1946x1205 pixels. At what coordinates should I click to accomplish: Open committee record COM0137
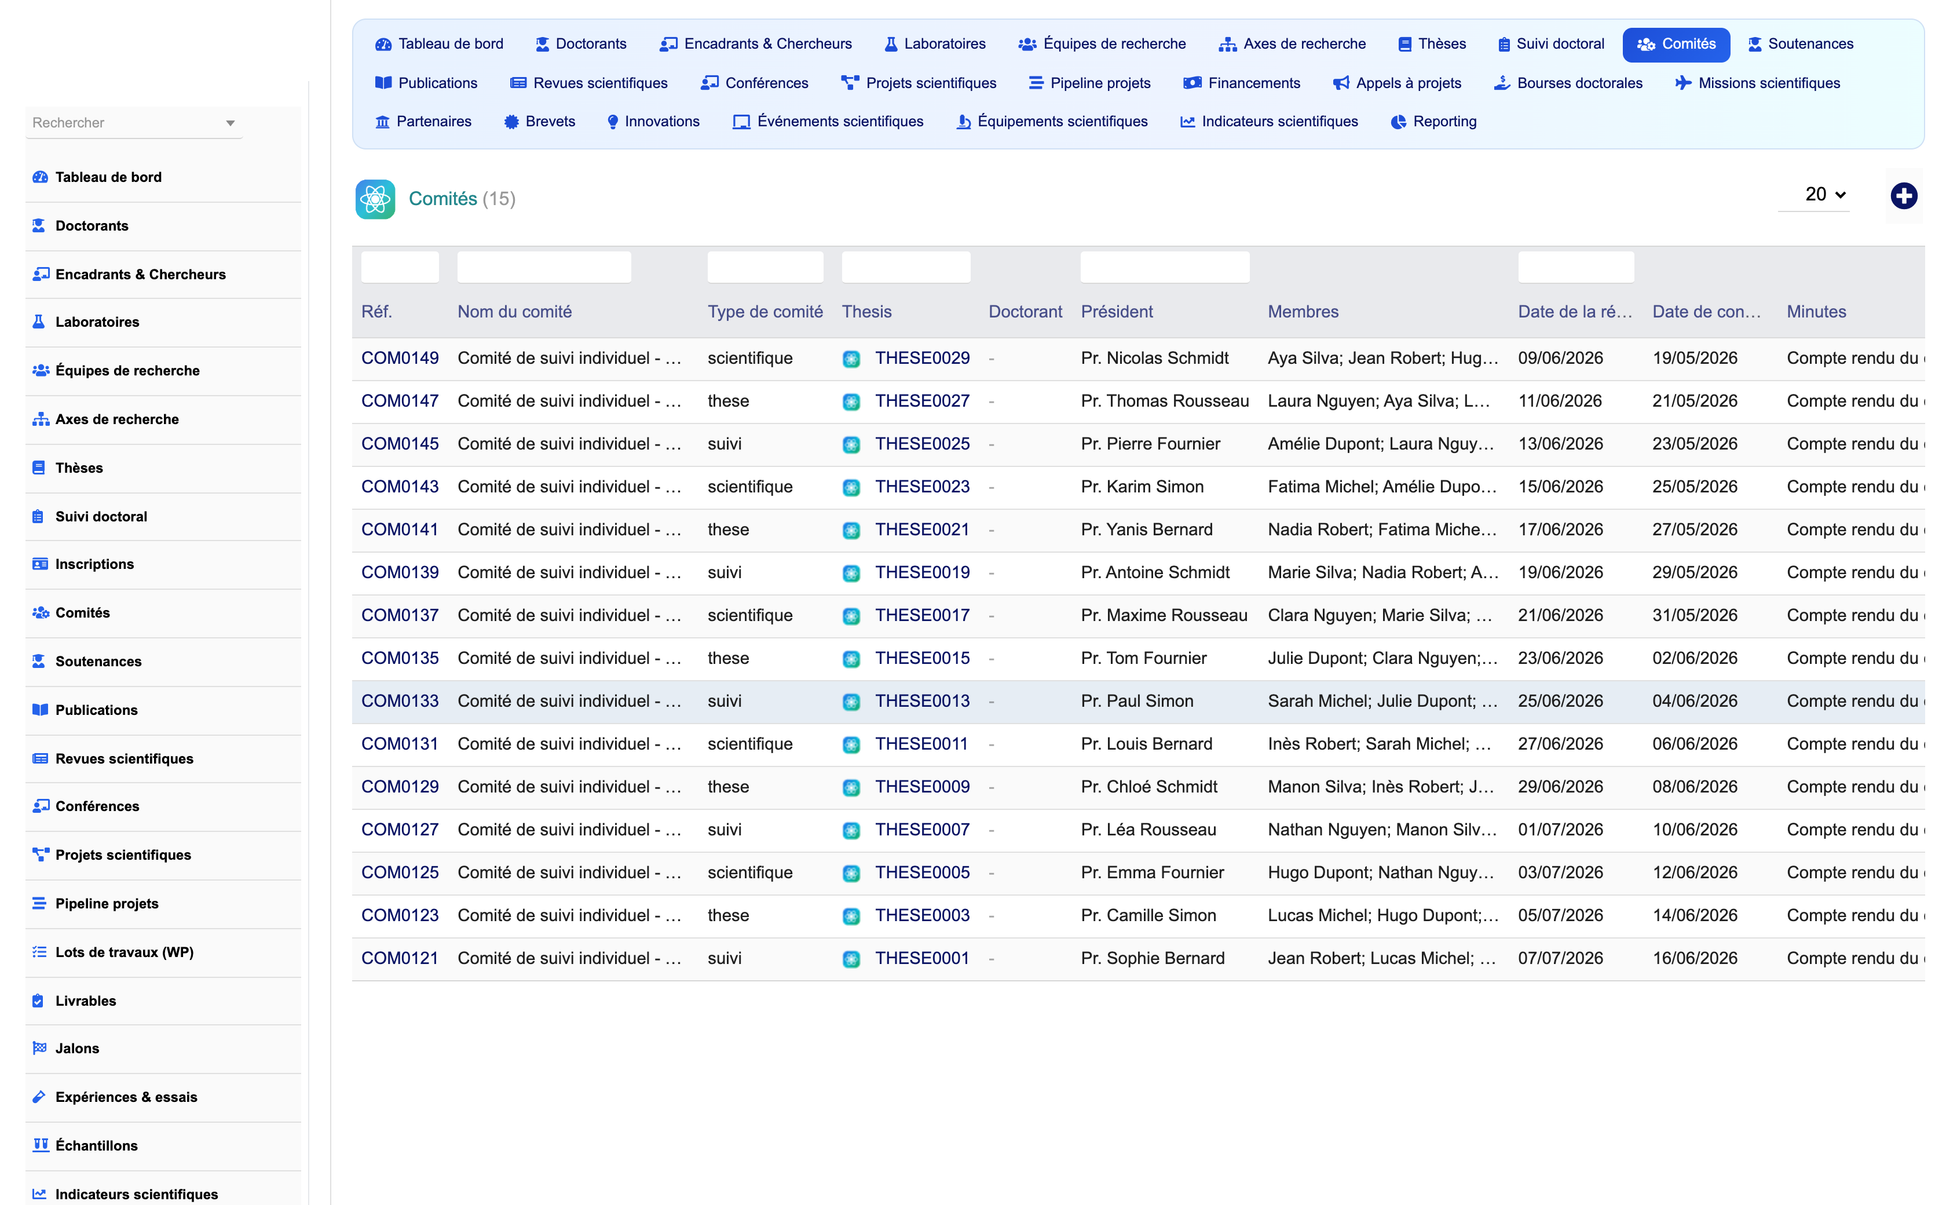pos(400,615)
